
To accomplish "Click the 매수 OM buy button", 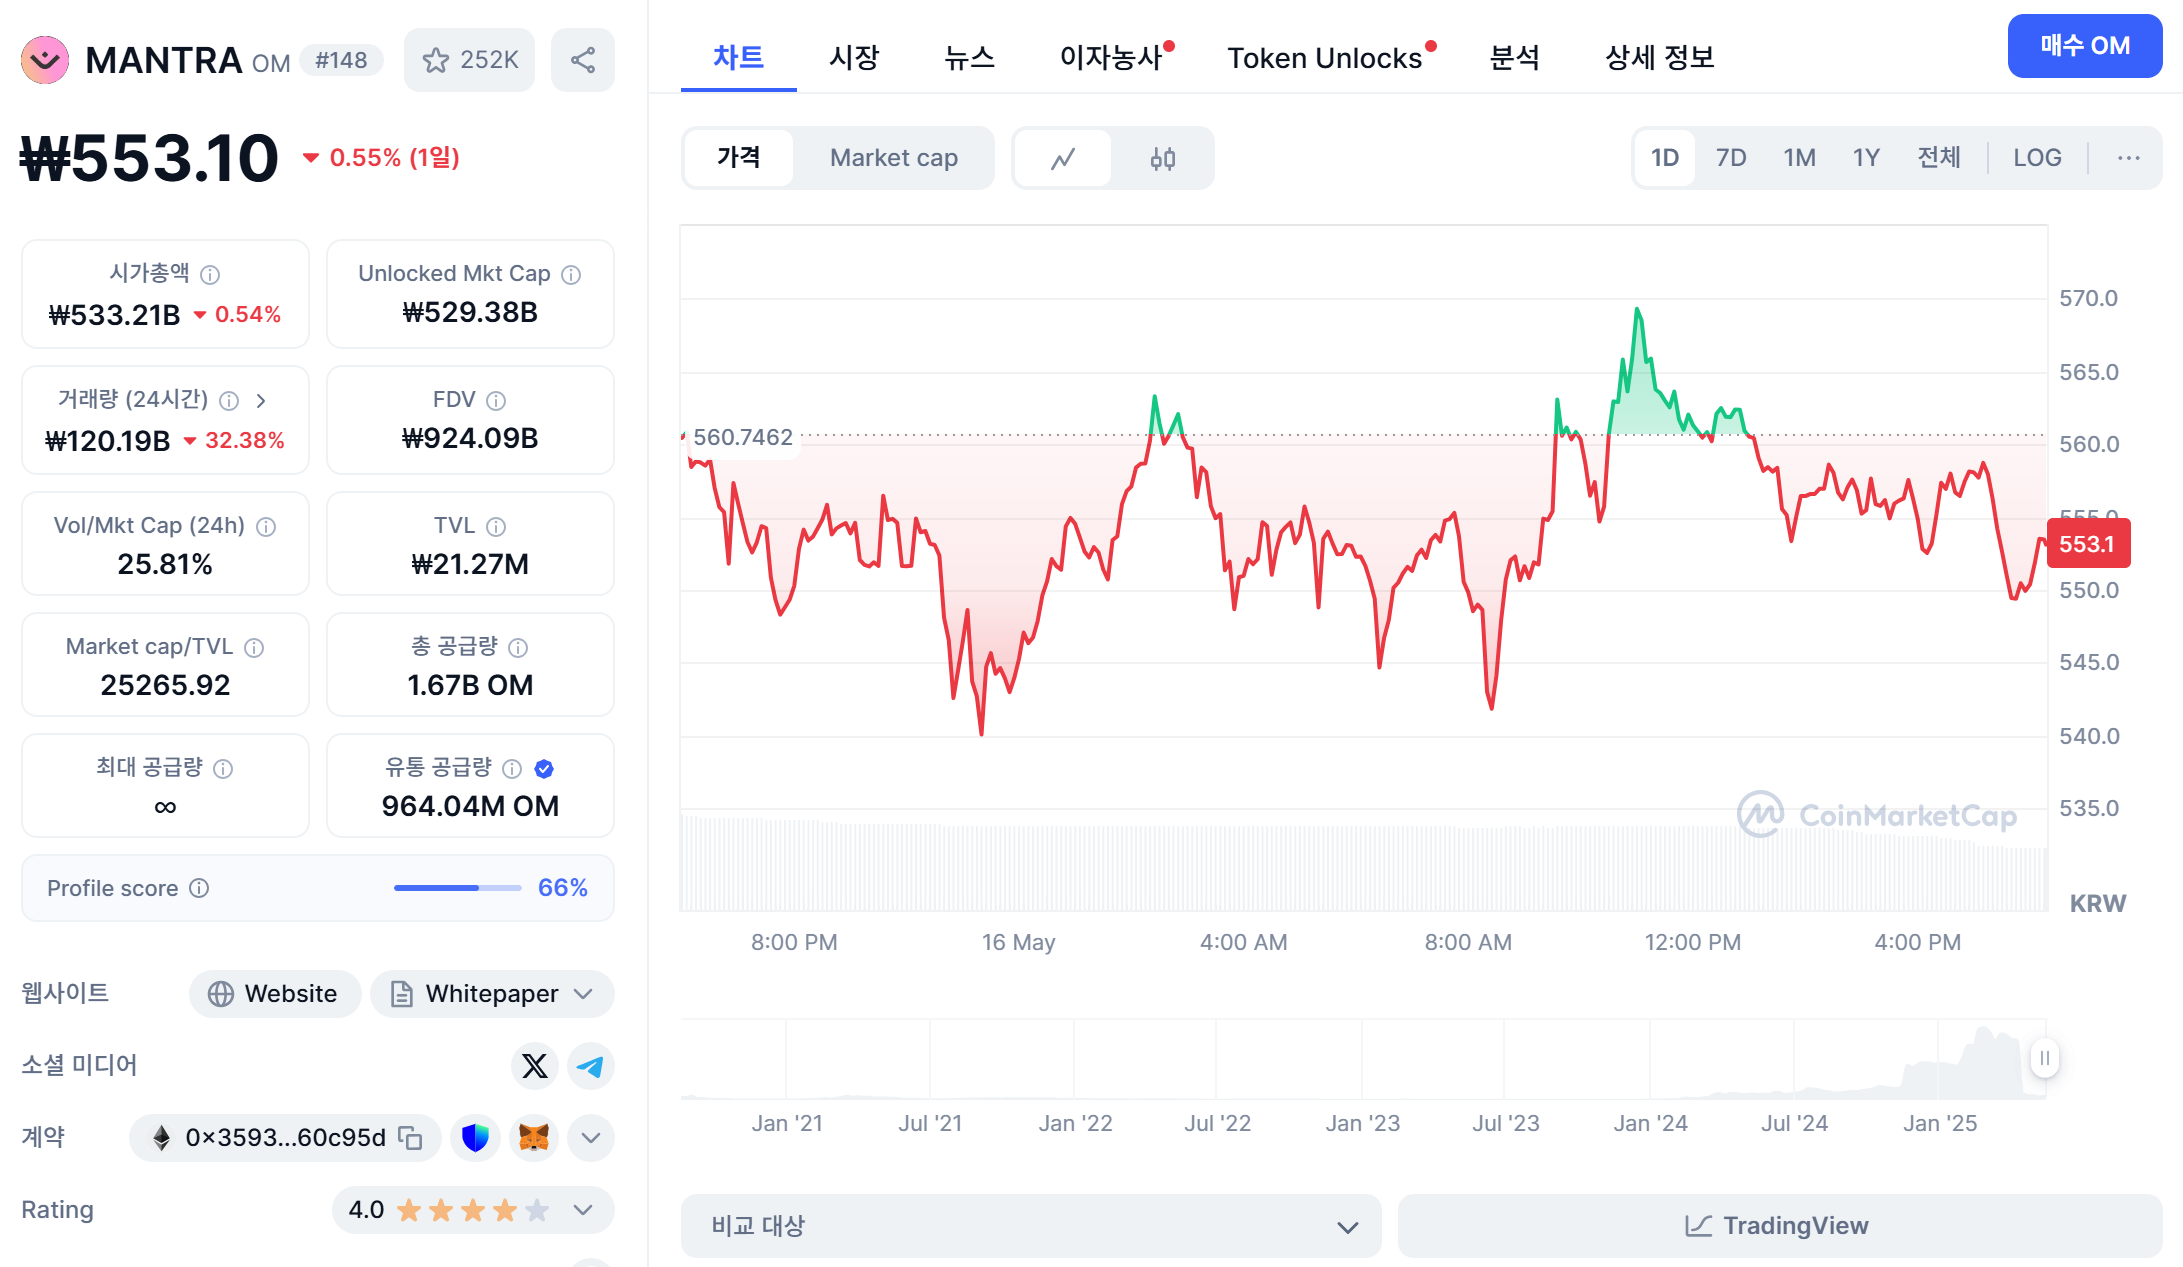I will (x=2084, y=46).
